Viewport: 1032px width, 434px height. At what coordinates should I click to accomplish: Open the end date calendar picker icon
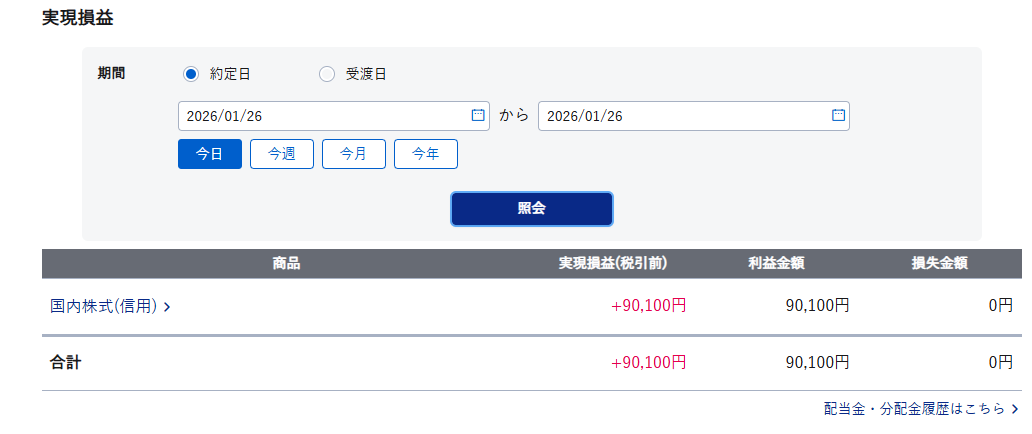click(x=838, y=115)
